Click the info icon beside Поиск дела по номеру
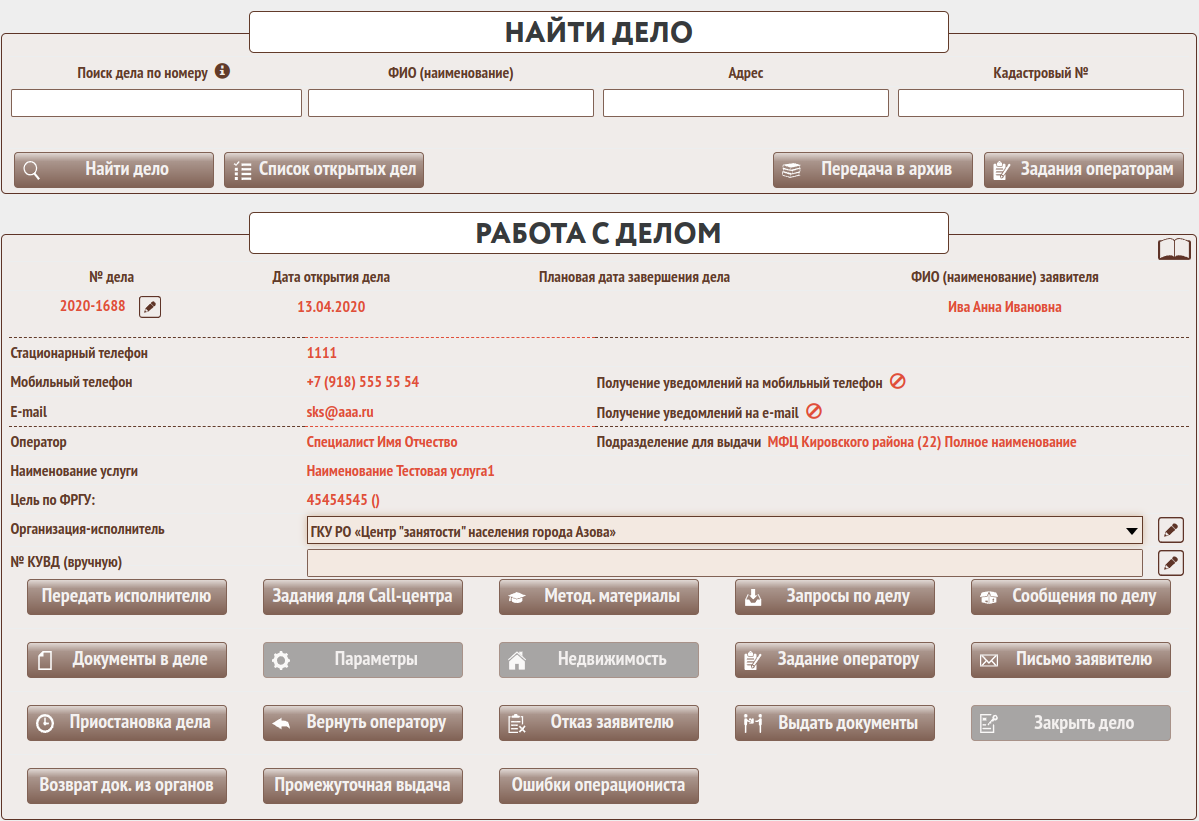Screen dimensions: 1199x821 (x=223, y=72)
